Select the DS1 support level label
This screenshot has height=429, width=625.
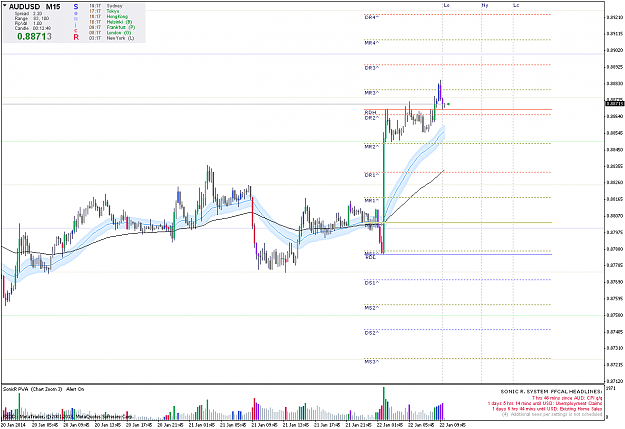371,283
